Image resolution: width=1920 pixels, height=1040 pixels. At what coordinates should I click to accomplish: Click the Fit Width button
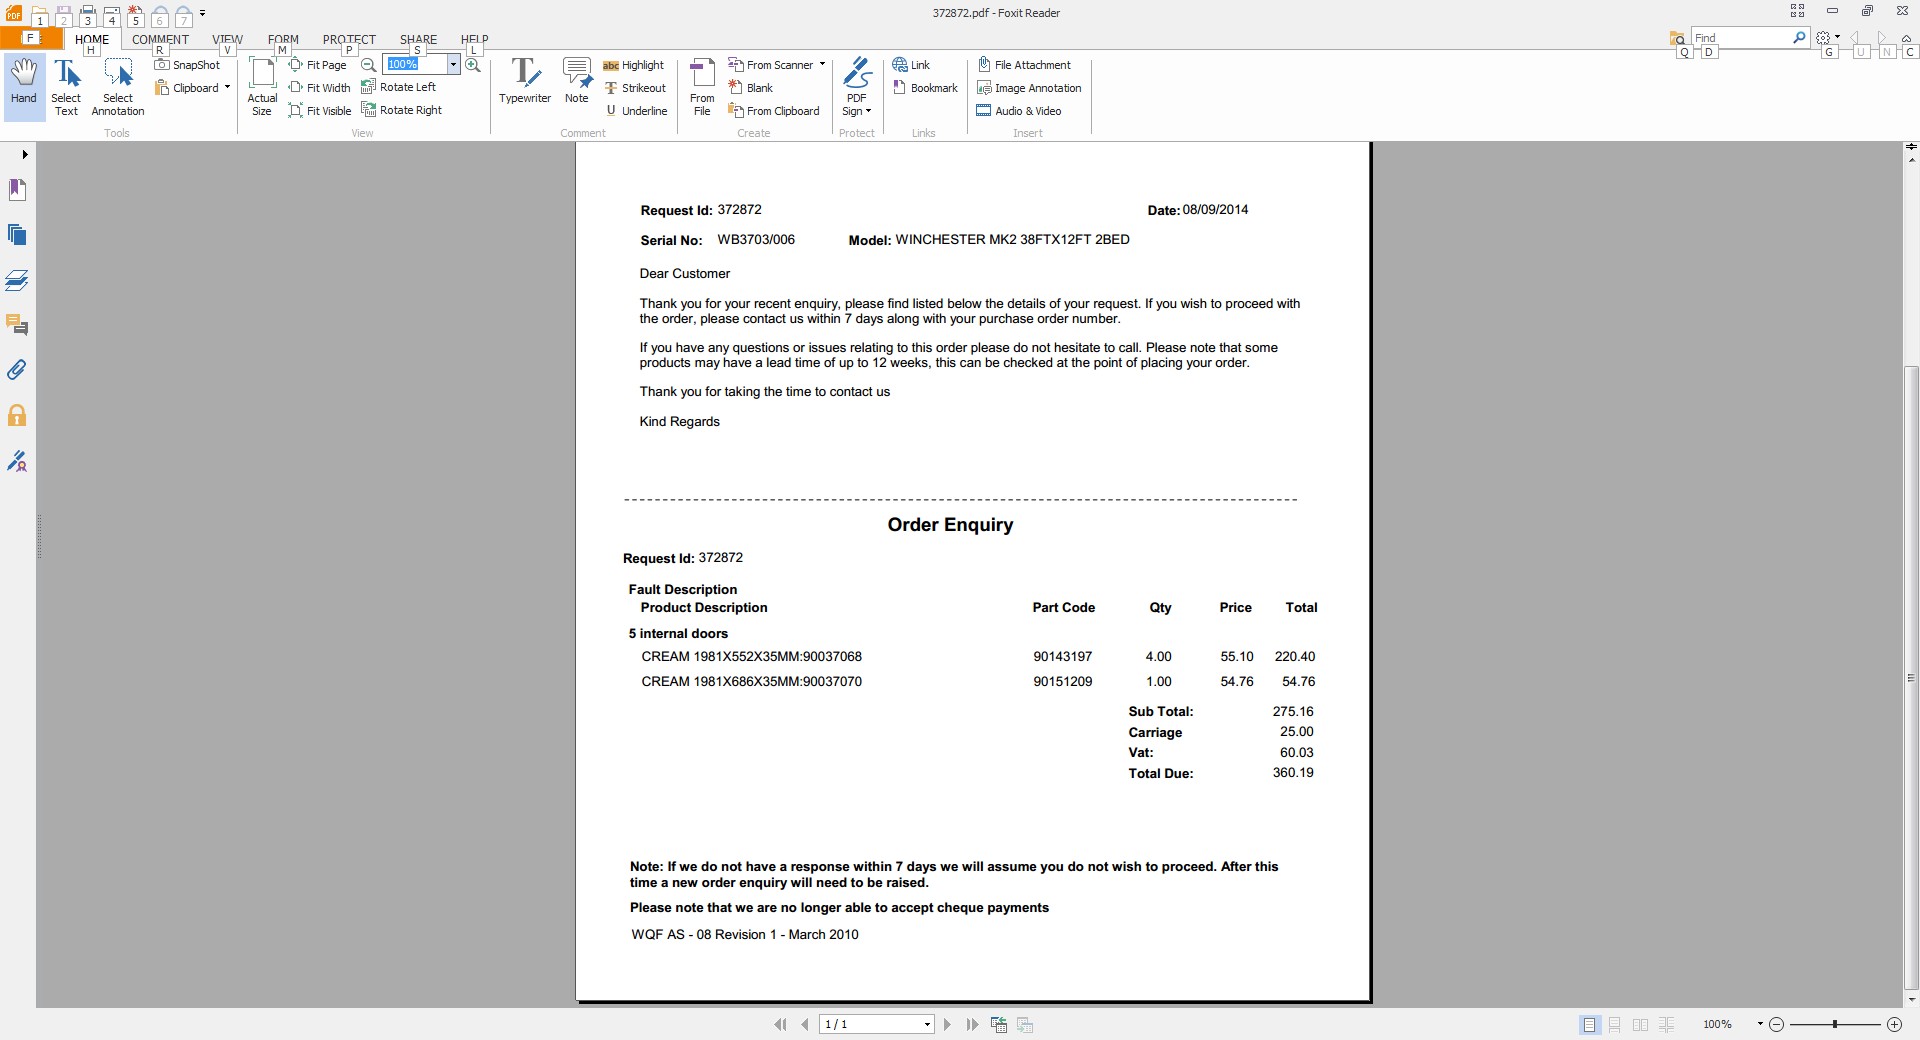tap(319, 88)
